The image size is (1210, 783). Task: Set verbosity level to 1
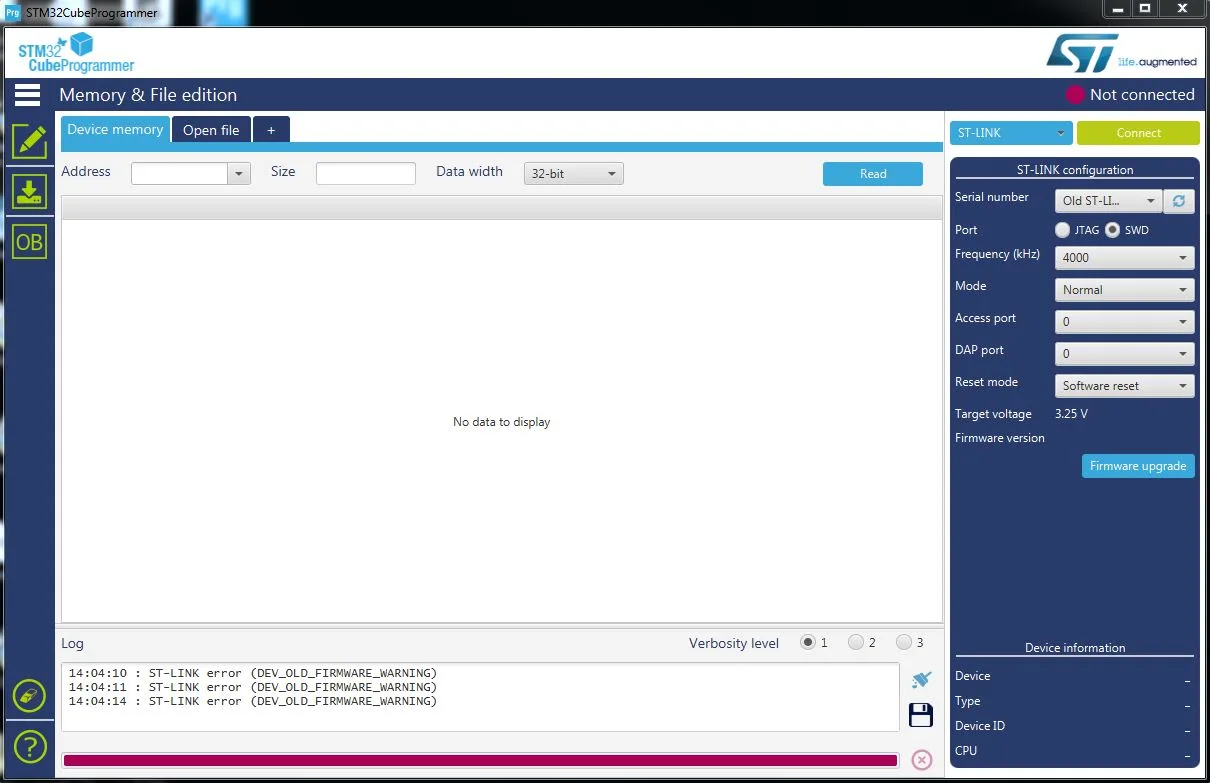coord(808,642)
